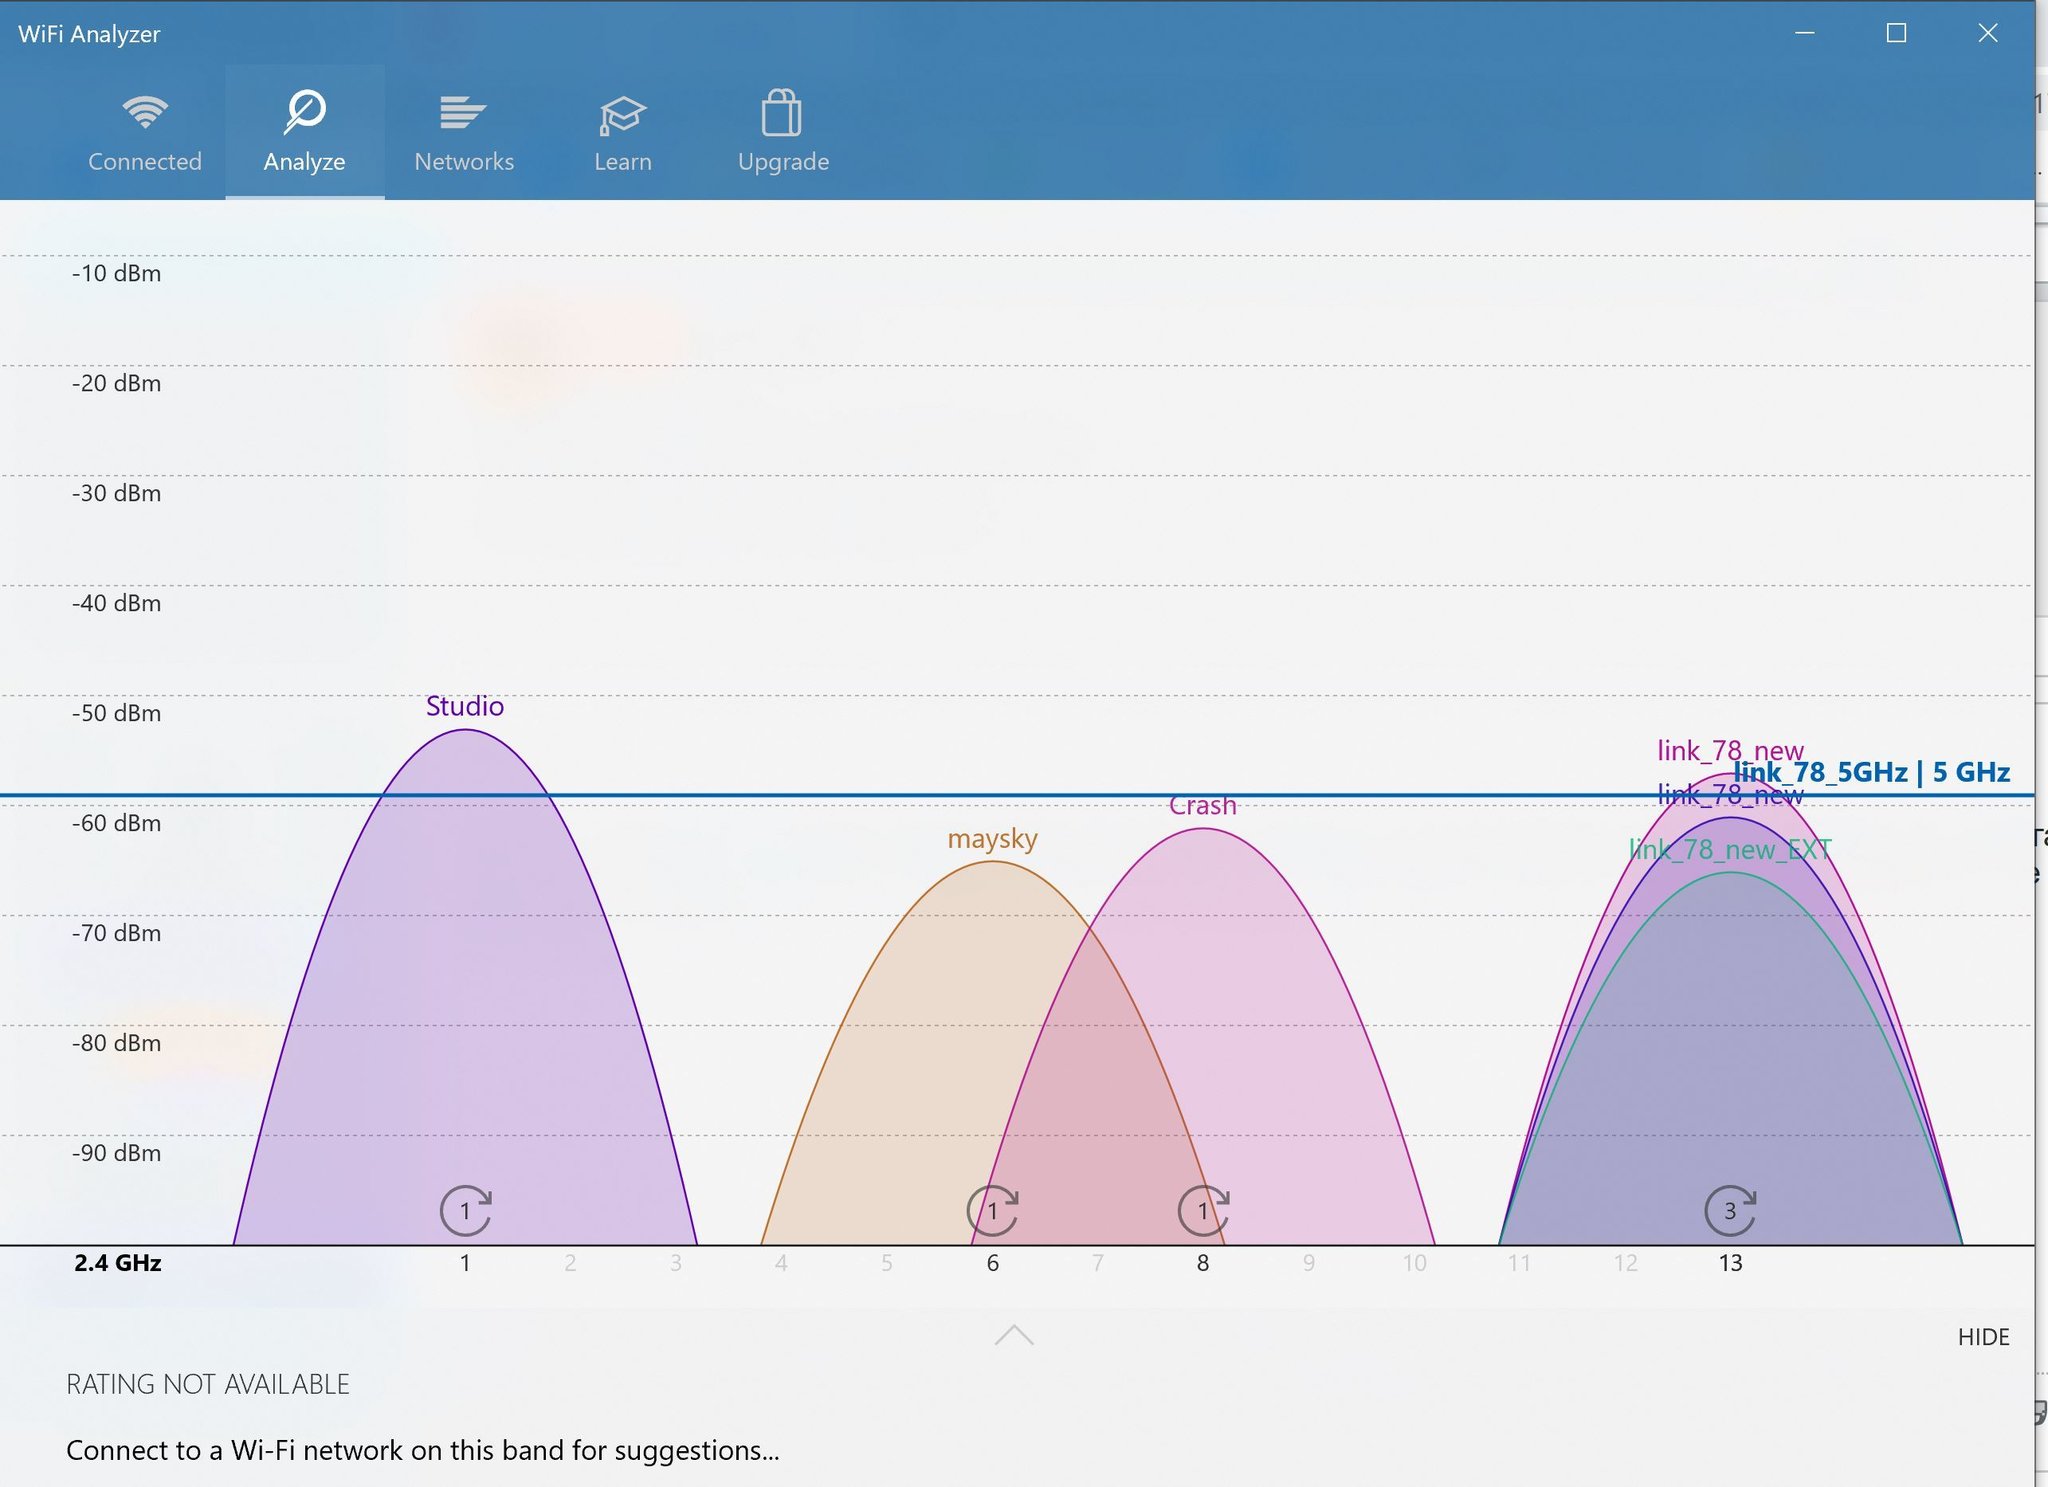The height and width of the screenshot is (1487, 2048).
Task: Select the maysky network label
Action: (992, 838)
